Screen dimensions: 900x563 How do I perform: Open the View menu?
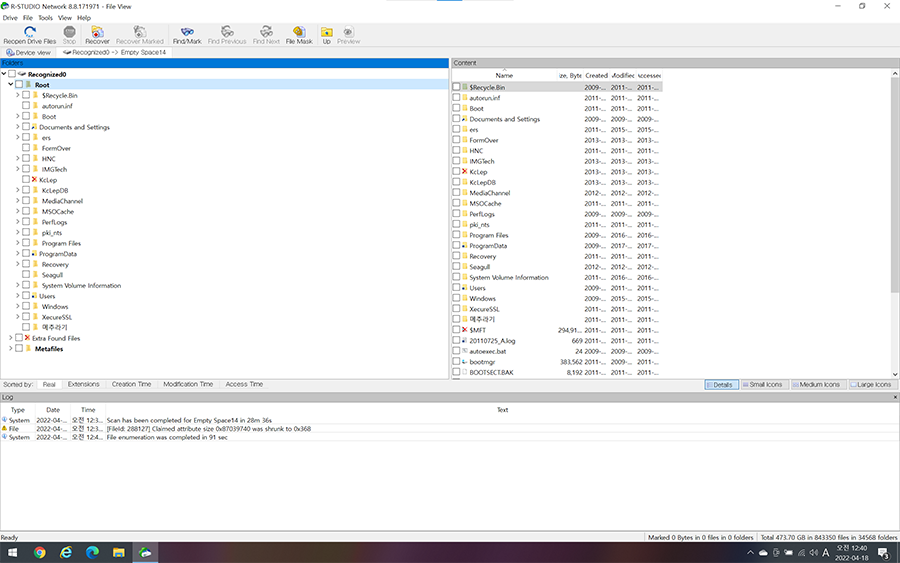(x=65, y=18)
